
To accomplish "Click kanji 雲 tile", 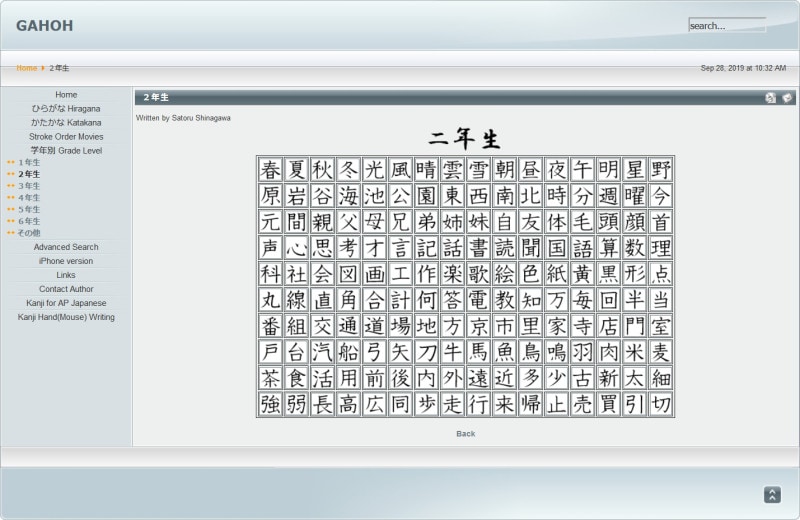I will pyautogui.click(x=453, y=170).
